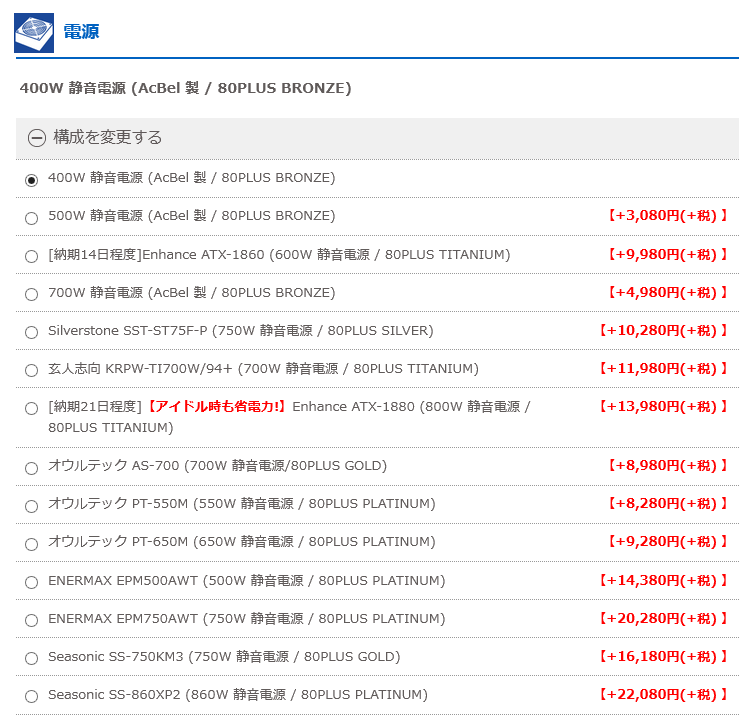Pick the 700W AcBel BRONZE power supply

coord(31,294)
